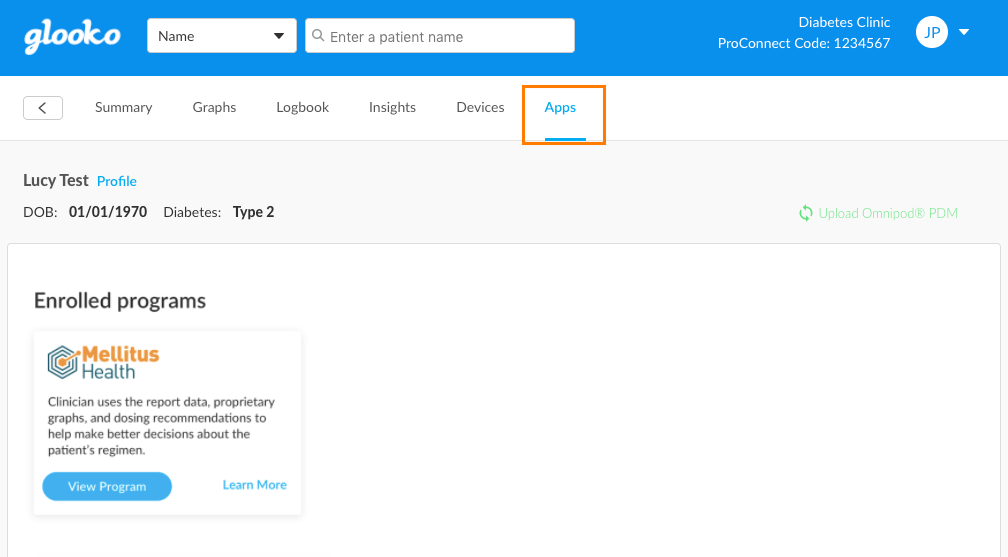Screen dimensions: 1008x557
Task: Click the Upload Omnipod PDM link
Action: [x=888, y=213]
